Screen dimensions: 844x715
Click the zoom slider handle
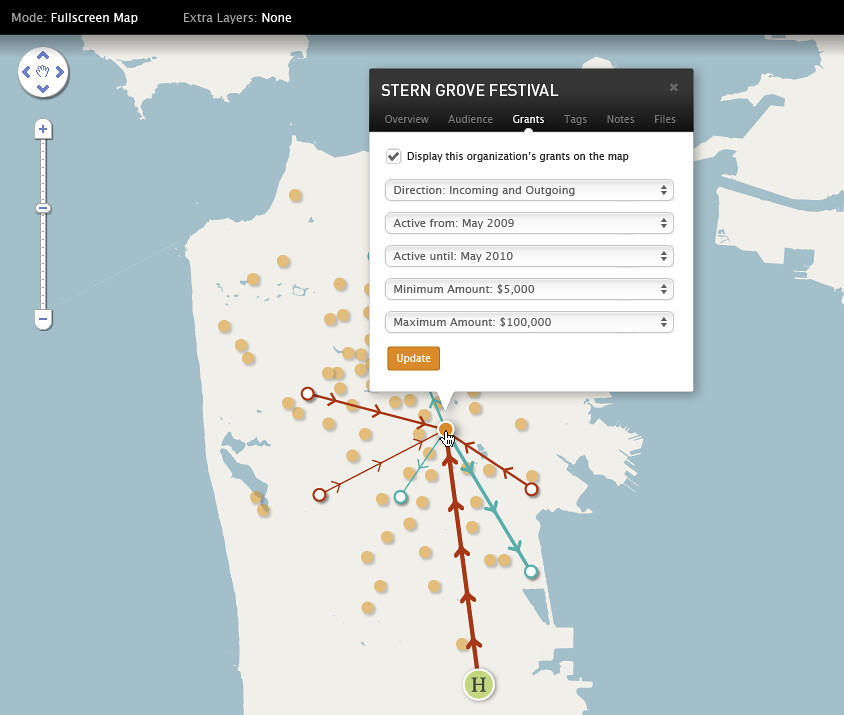(x=42, y=208)
